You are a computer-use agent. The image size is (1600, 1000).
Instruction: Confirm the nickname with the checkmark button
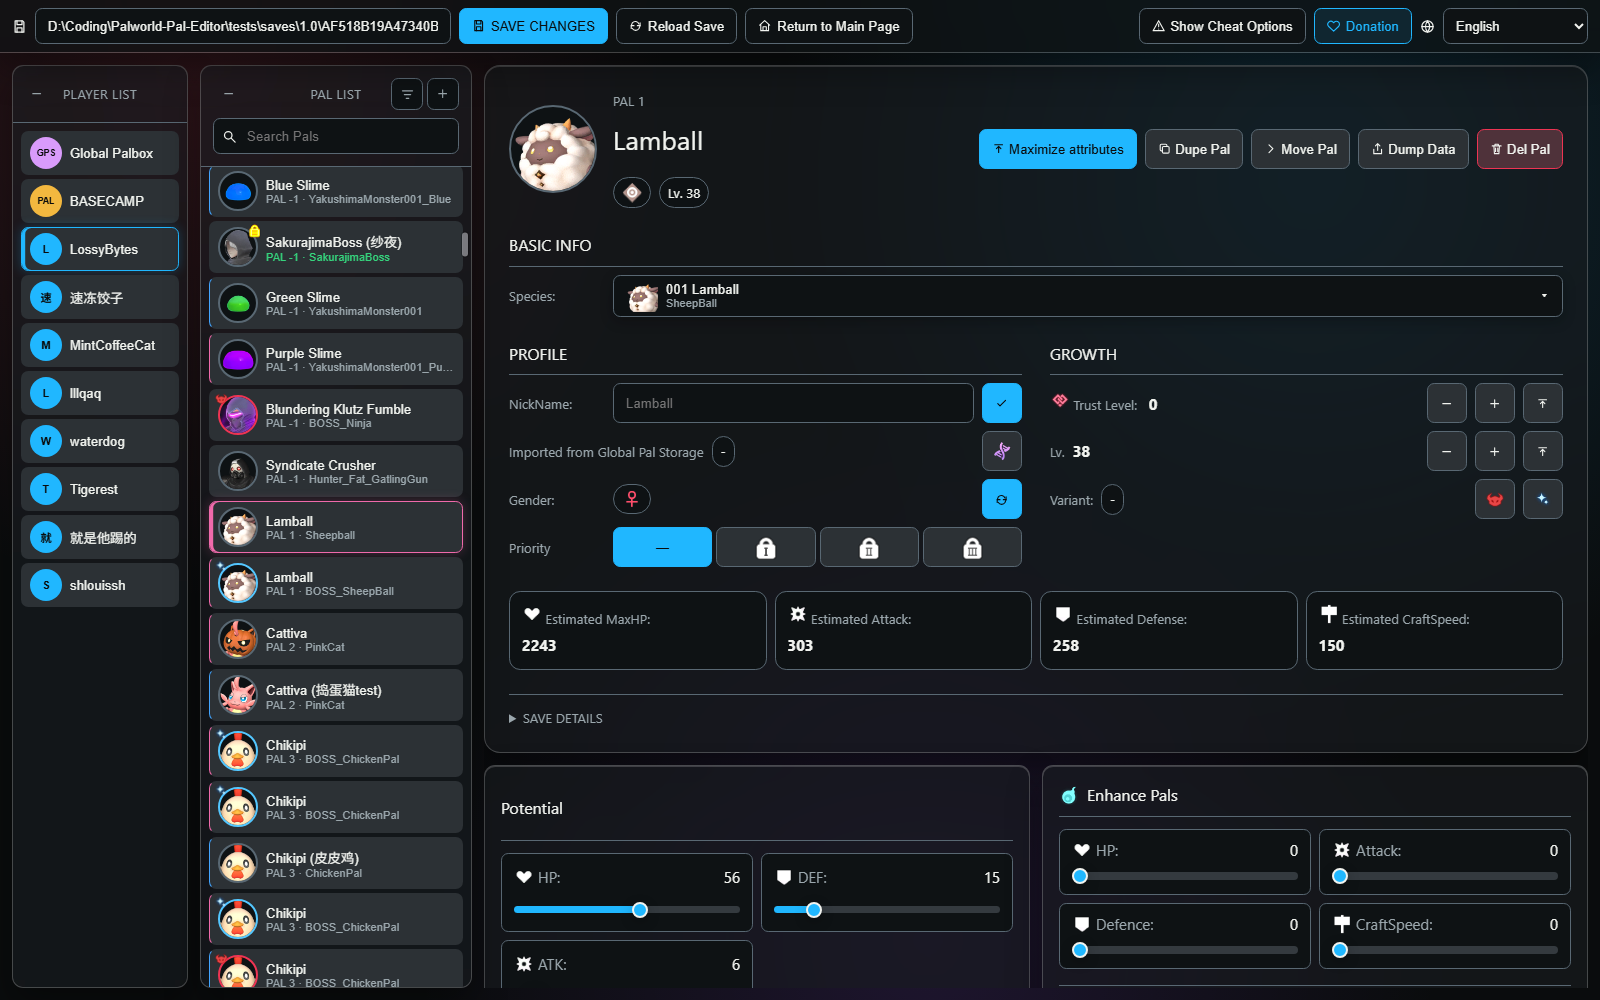1002,403
